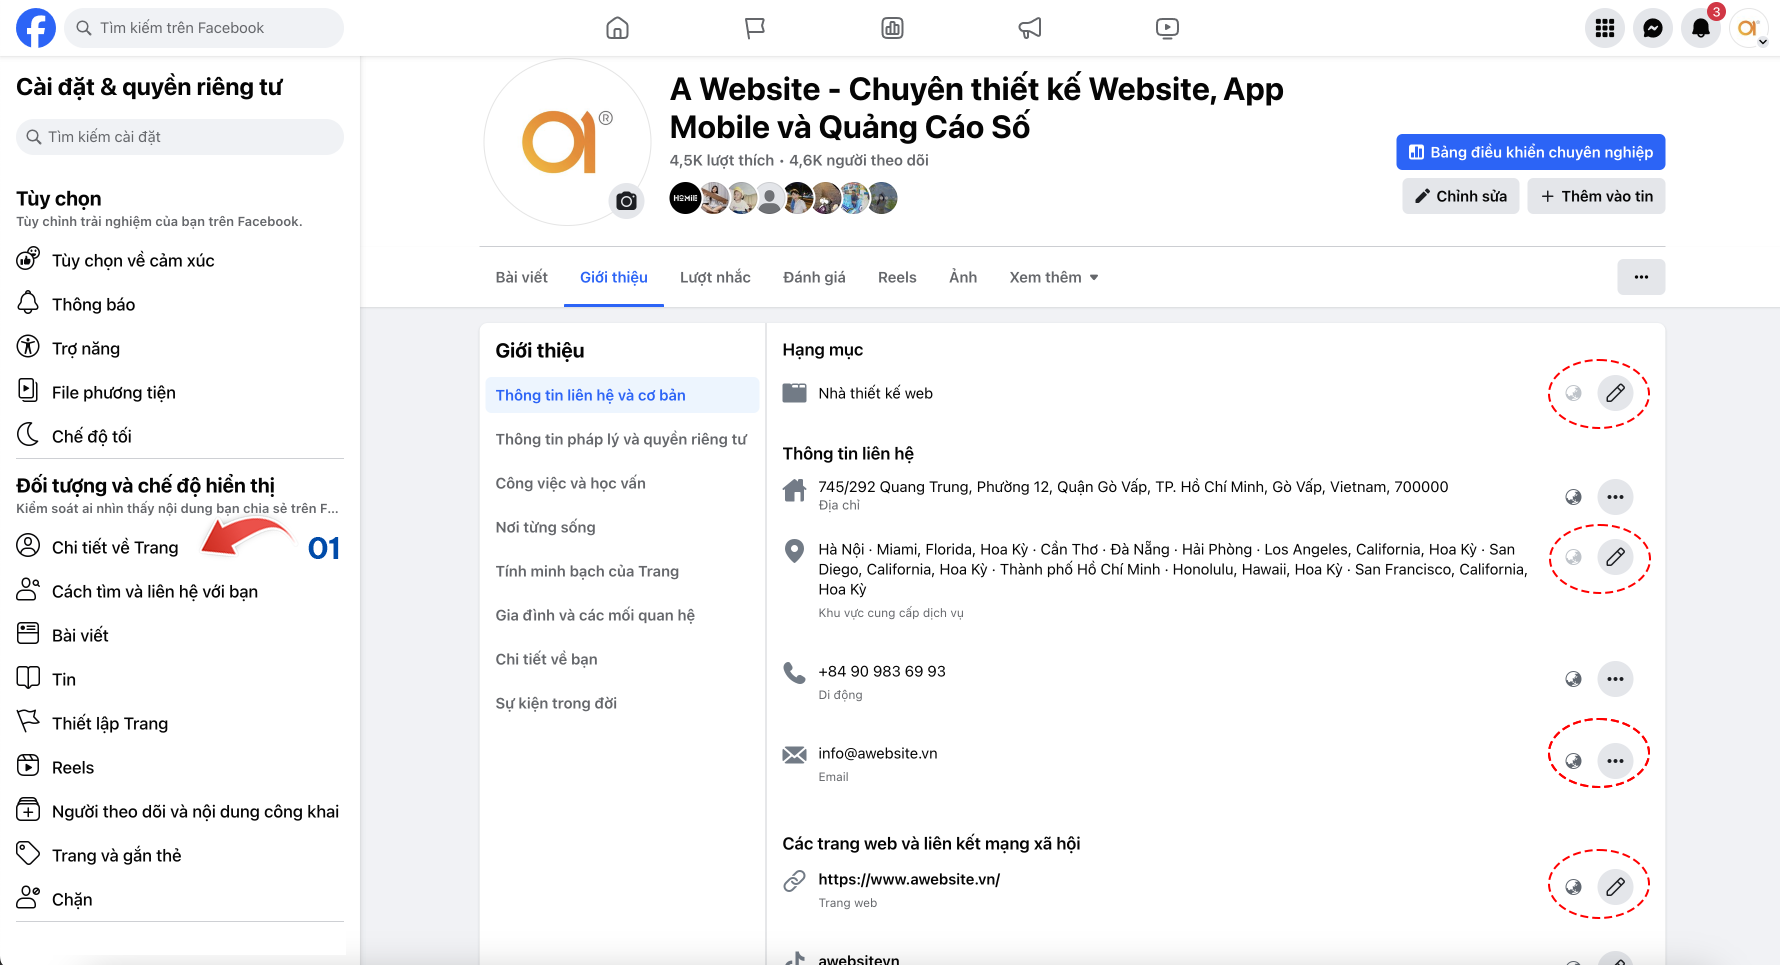The height and width of the screenshot is (965, 1780).
Task: Select Tính minh bạch của Trang section
Action: click(622, 571)
